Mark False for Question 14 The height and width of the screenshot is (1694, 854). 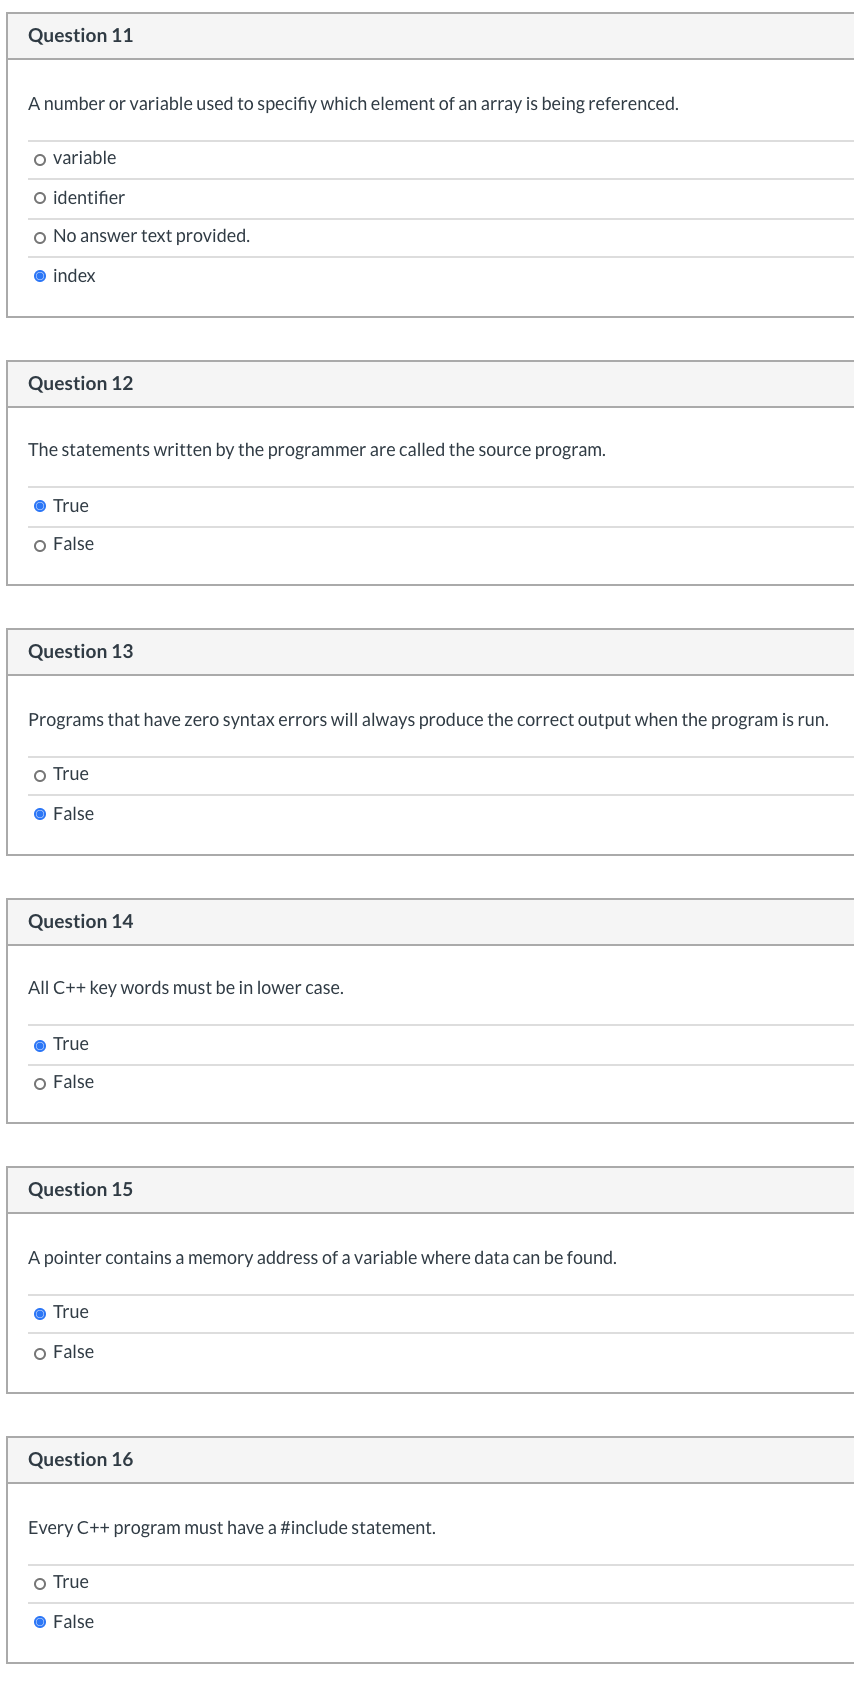pyautogui.click(x=40, y=1083)
